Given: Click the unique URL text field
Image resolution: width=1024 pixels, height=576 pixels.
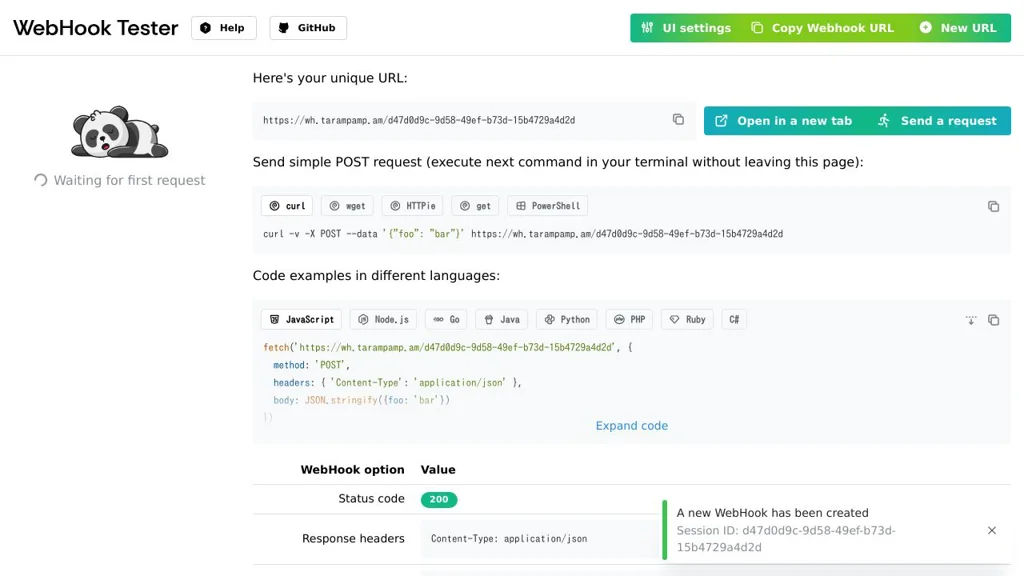Looking at the screenshot, I should pyautogui.click(x=460, y=120).
